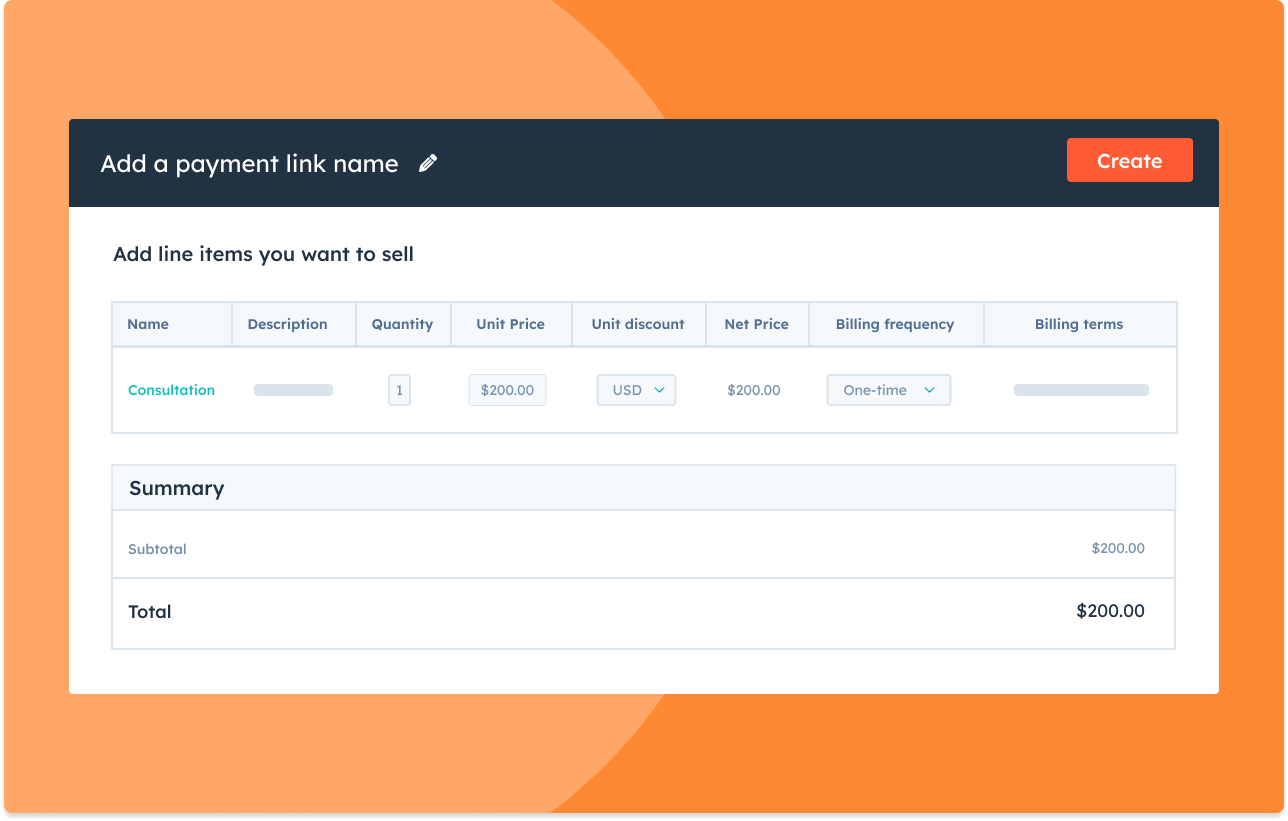Click the Description column header
The width and height of the screenshot is (1288, 821).
pyautogui.click(x=287, y=324)
